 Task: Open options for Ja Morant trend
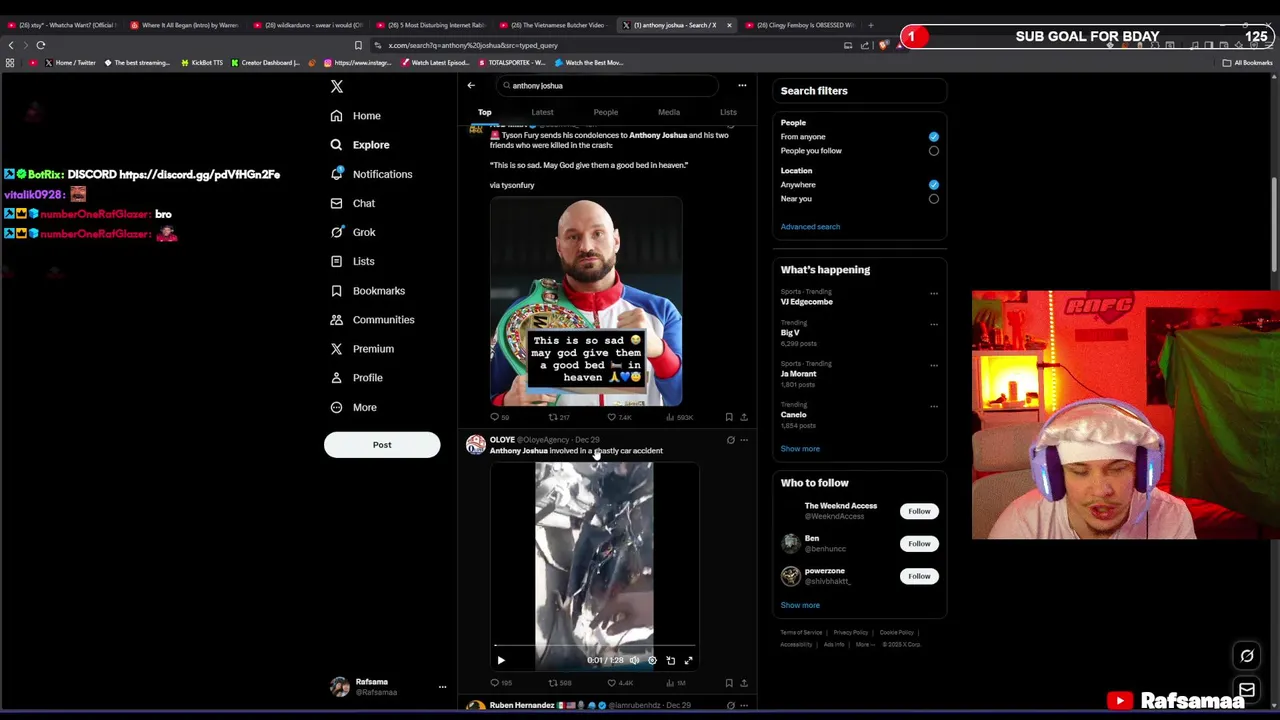[x=934, y=365]
